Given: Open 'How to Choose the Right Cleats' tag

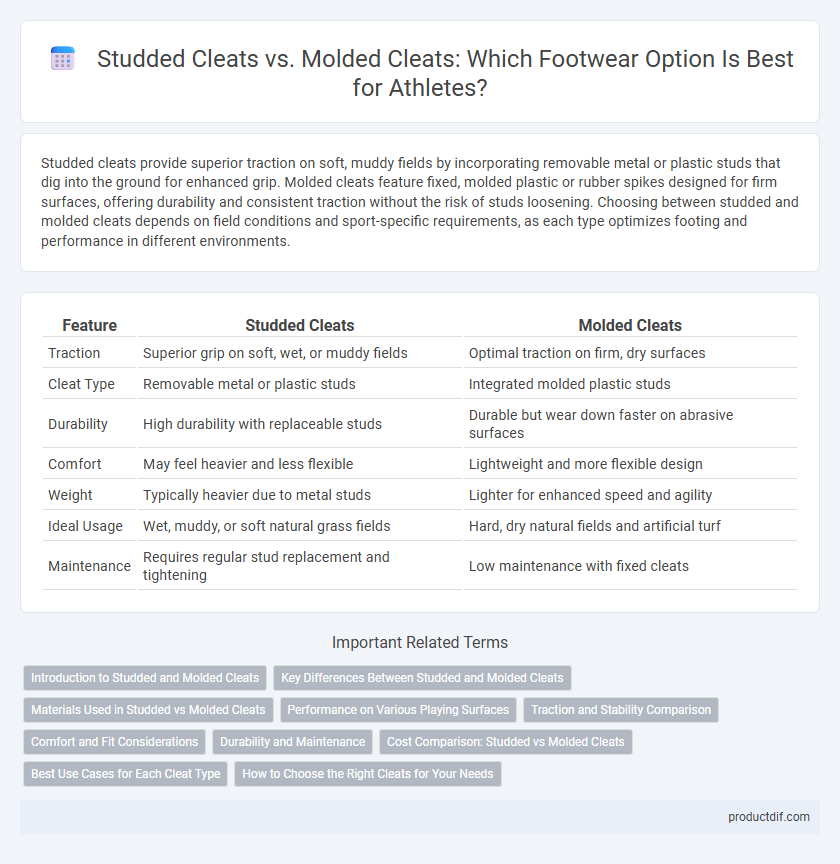Looking at the screenshot, I should click(368, 774).
